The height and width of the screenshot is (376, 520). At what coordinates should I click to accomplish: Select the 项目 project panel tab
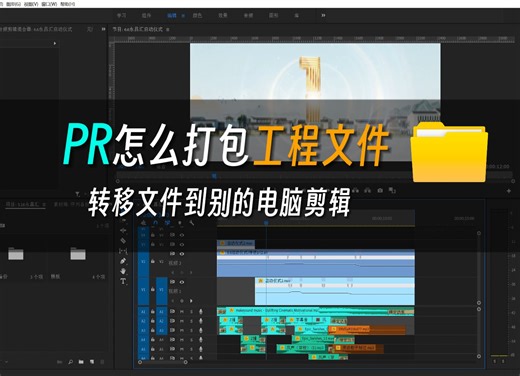pyautogui.click(x=25, y=204)
